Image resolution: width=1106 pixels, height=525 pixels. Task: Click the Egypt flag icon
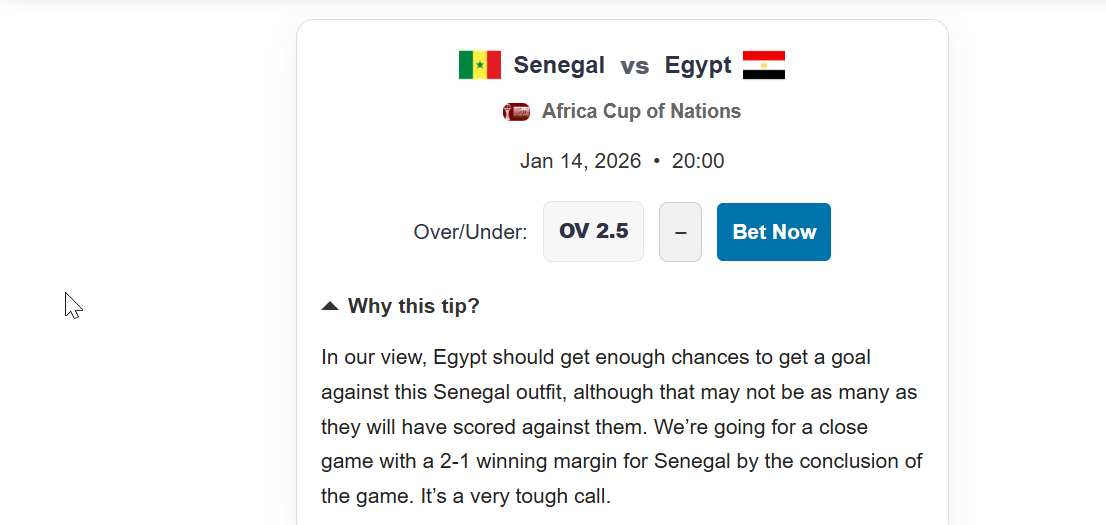(764, 66)
